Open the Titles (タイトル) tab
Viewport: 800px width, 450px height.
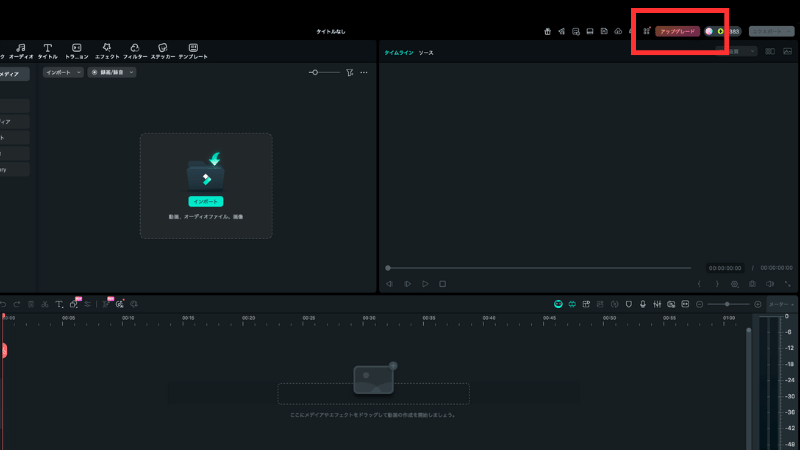[x=47, y=51]
